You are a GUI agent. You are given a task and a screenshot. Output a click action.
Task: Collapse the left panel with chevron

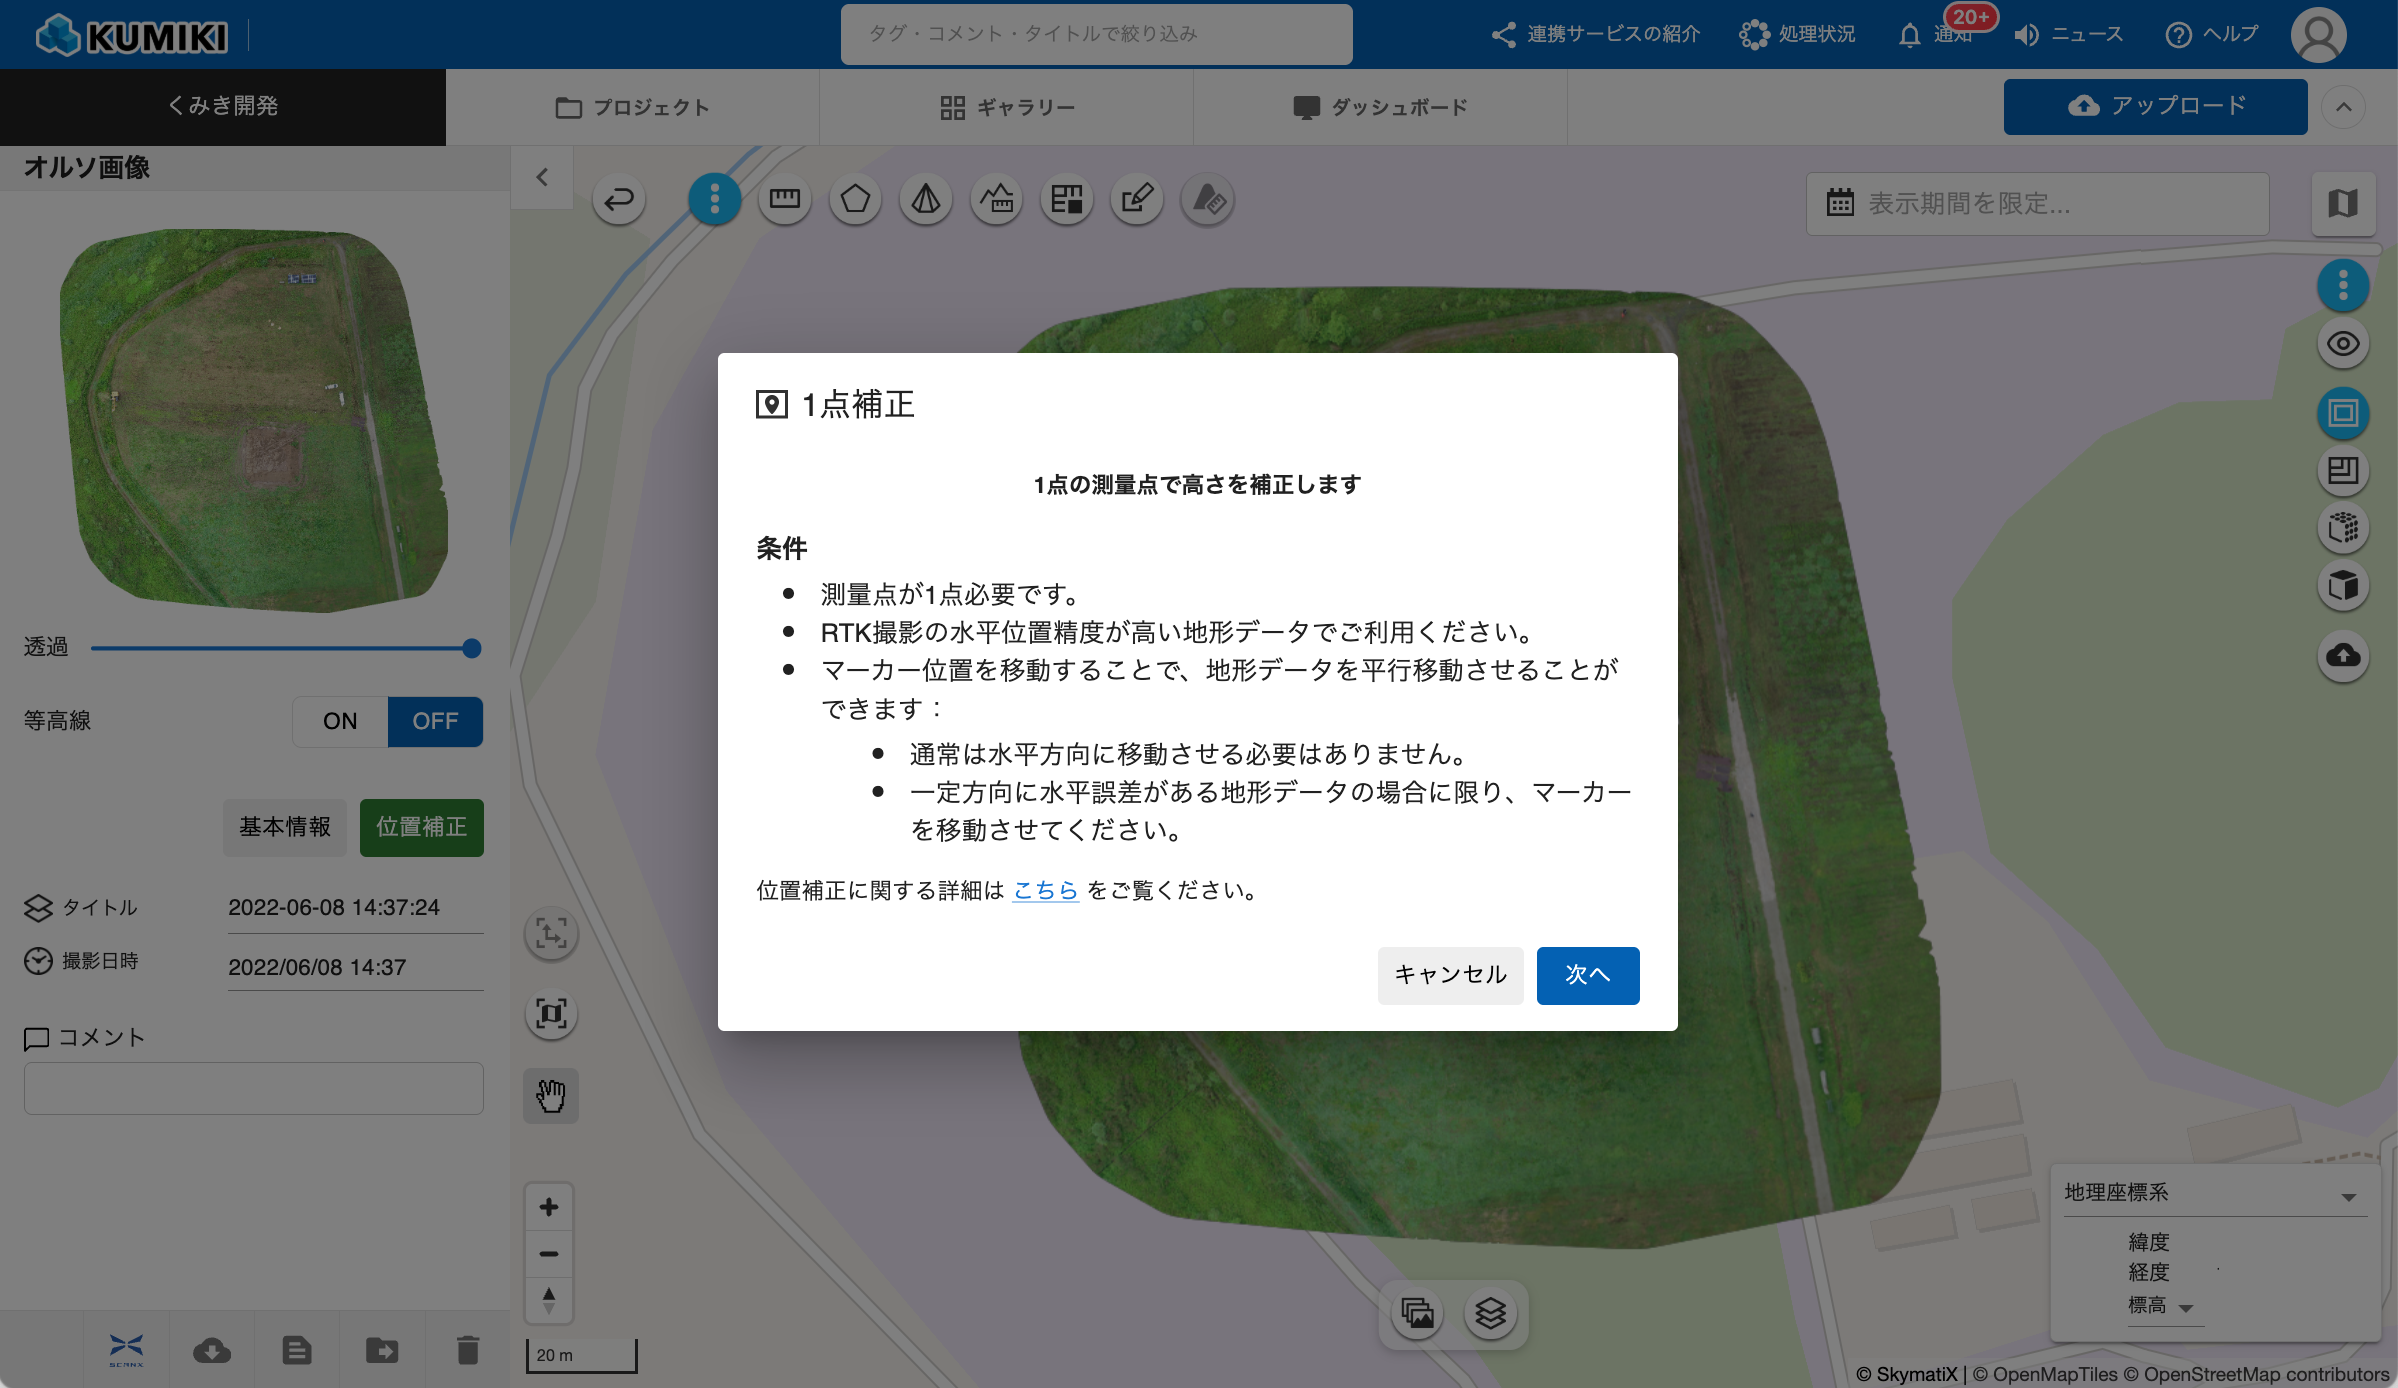pyautogui.click(x=542, y=177)
